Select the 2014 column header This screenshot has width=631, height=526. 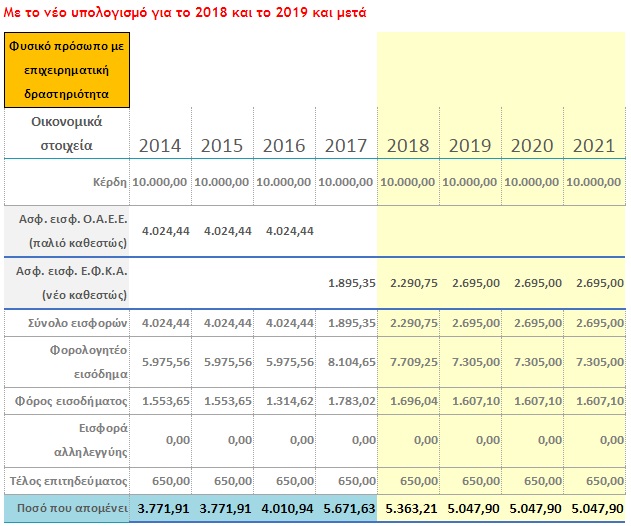point(160,146)
